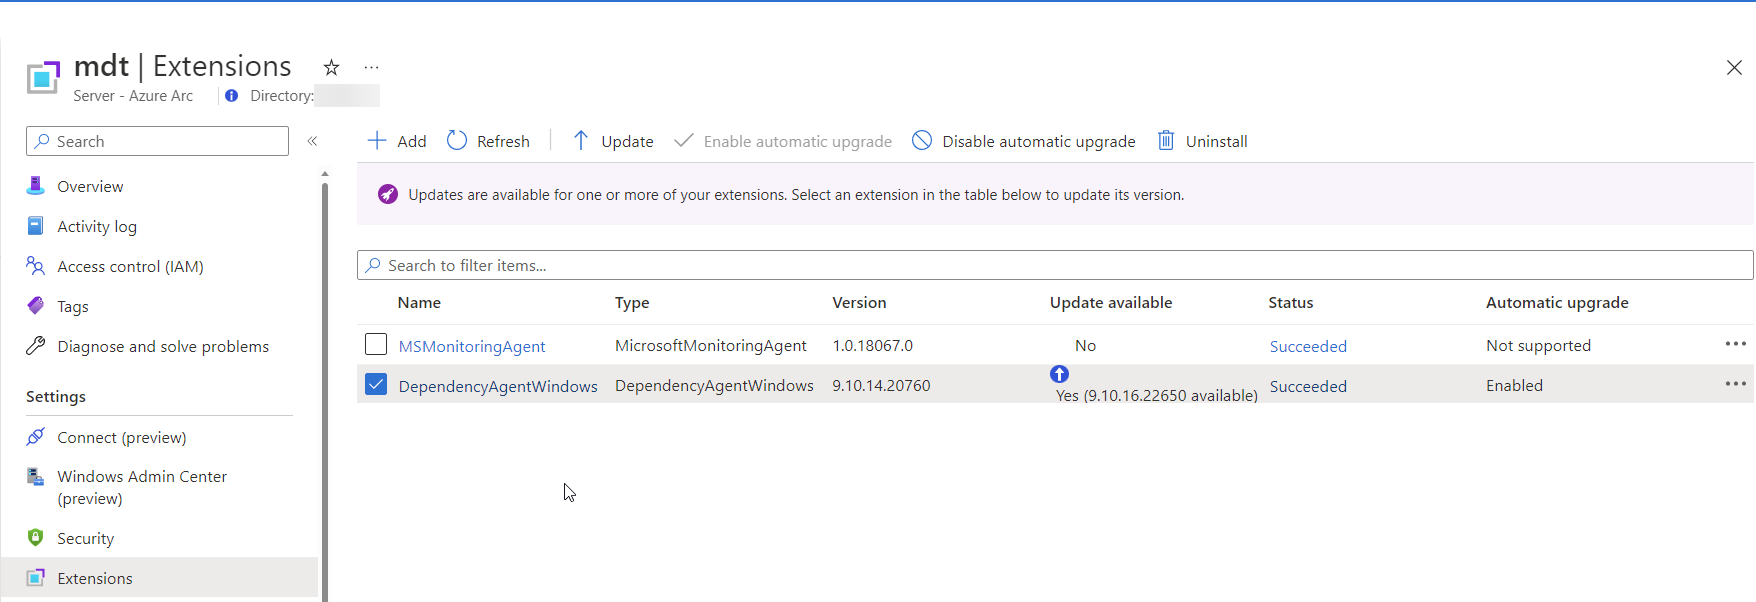The height and width of the screenshot is (602, 1756).
Task: Click Yes (9.10.16.22650 available) text
Action: click(1157, 395)
